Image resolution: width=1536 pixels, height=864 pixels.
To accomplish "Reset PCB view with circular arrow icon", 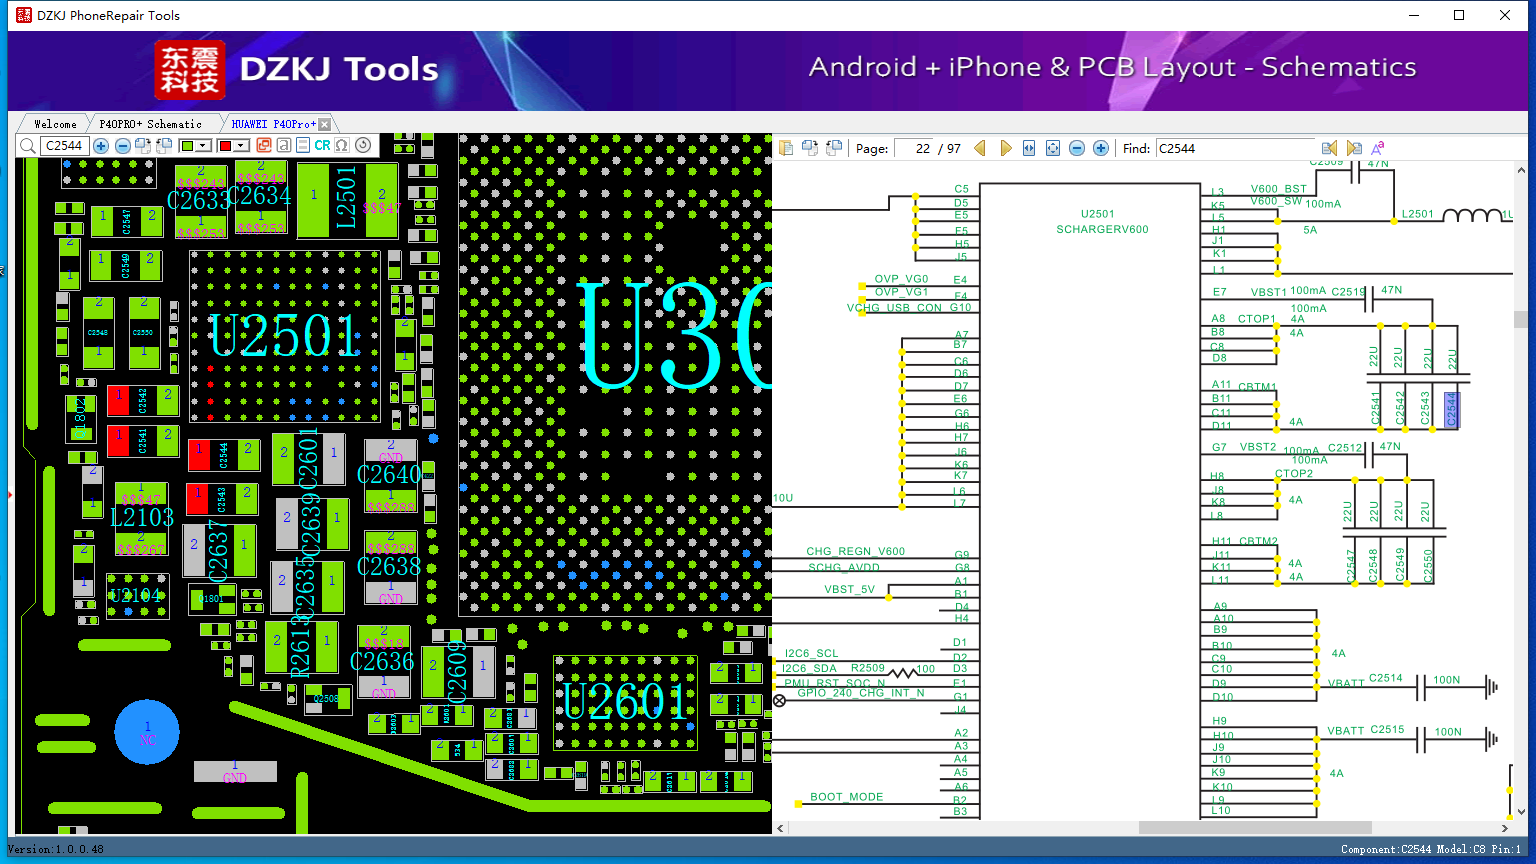I will tap(363, 145).
